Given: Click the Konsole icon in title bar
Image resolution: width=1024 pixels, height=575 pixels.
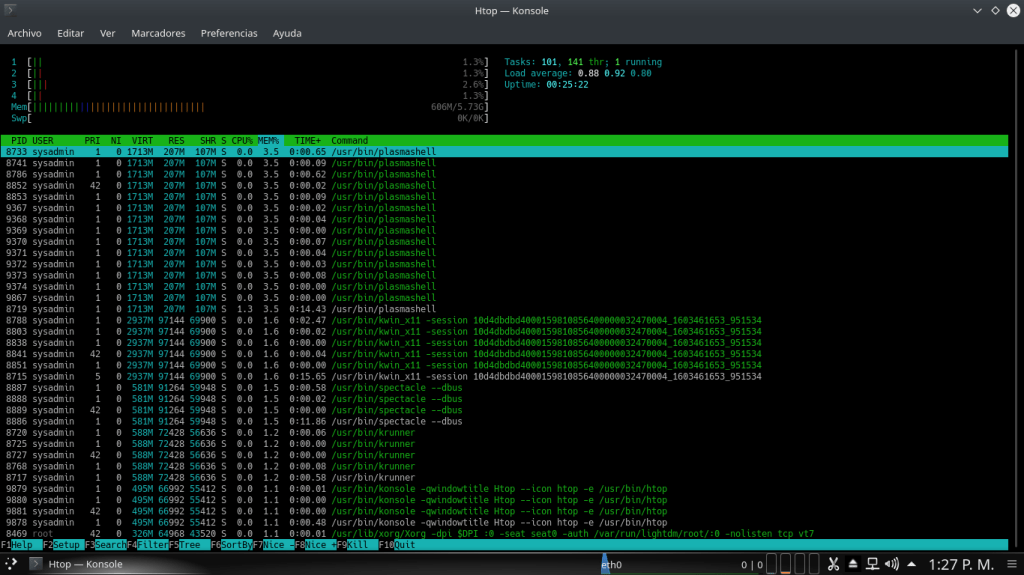Looking at the screenshot, I should tap(12, 10).
